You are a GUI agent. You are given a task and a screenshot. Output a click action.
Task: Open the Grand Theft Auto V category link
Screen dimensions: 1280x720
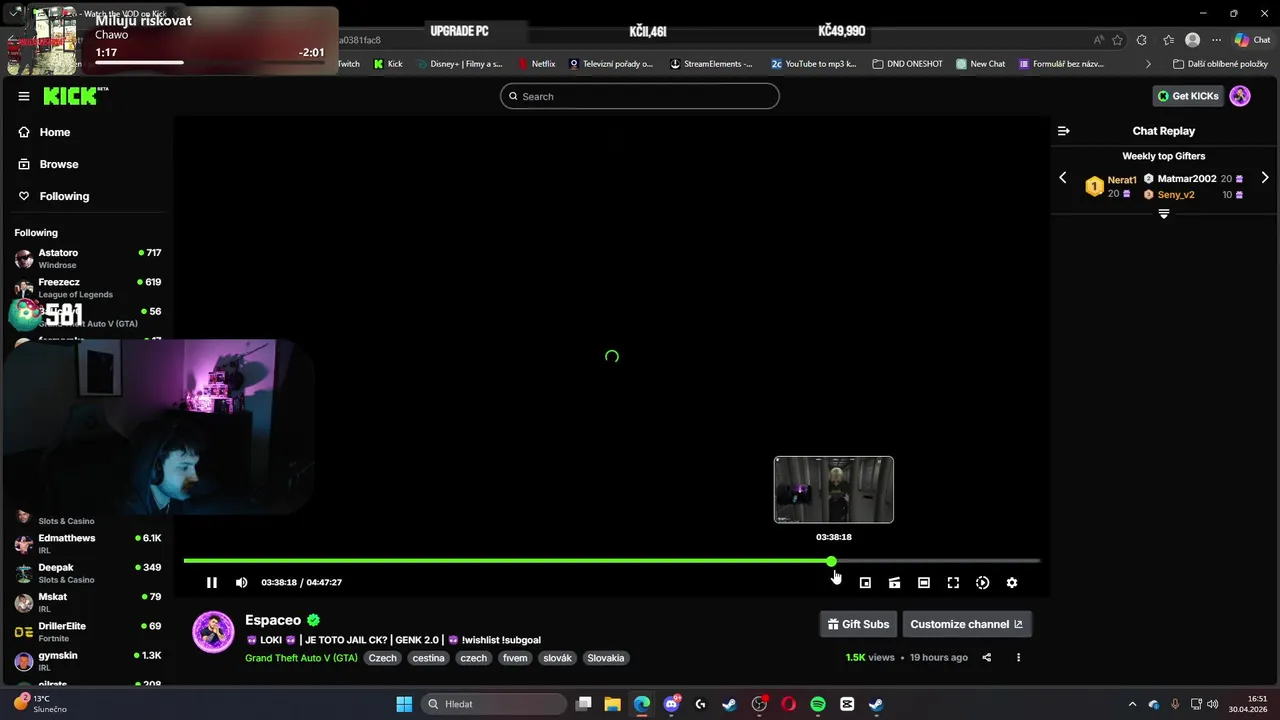coord(301,658)
